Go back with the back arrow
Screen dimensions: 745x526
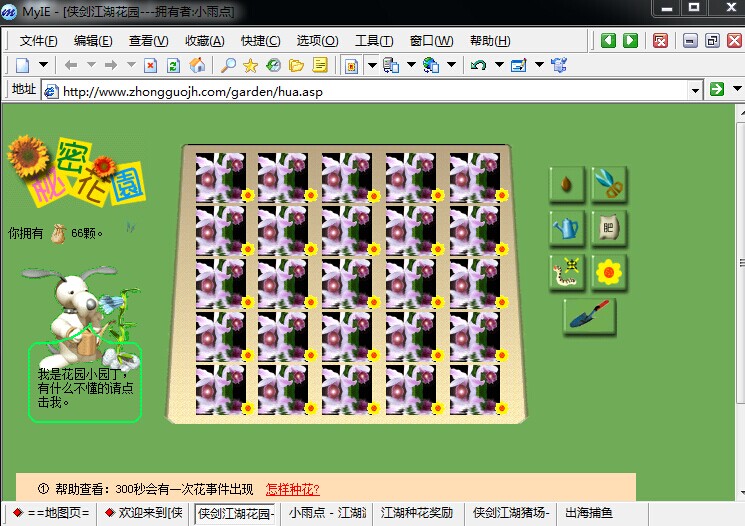point(71,65)
